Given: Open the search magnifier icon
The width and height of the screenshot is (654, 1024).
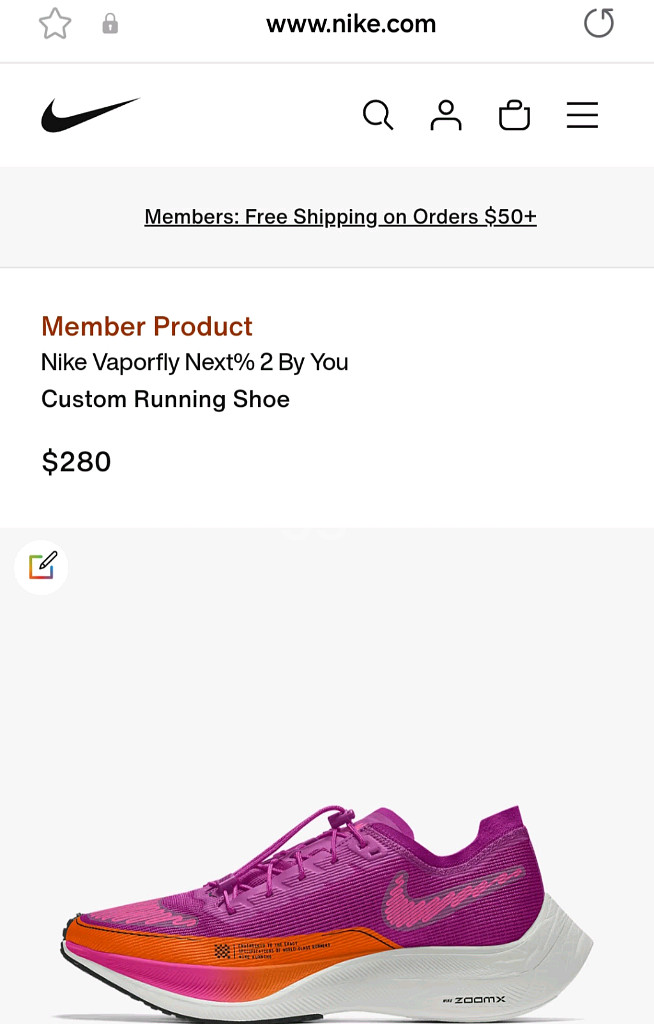Looking at the screenshot, I should 377,116.
